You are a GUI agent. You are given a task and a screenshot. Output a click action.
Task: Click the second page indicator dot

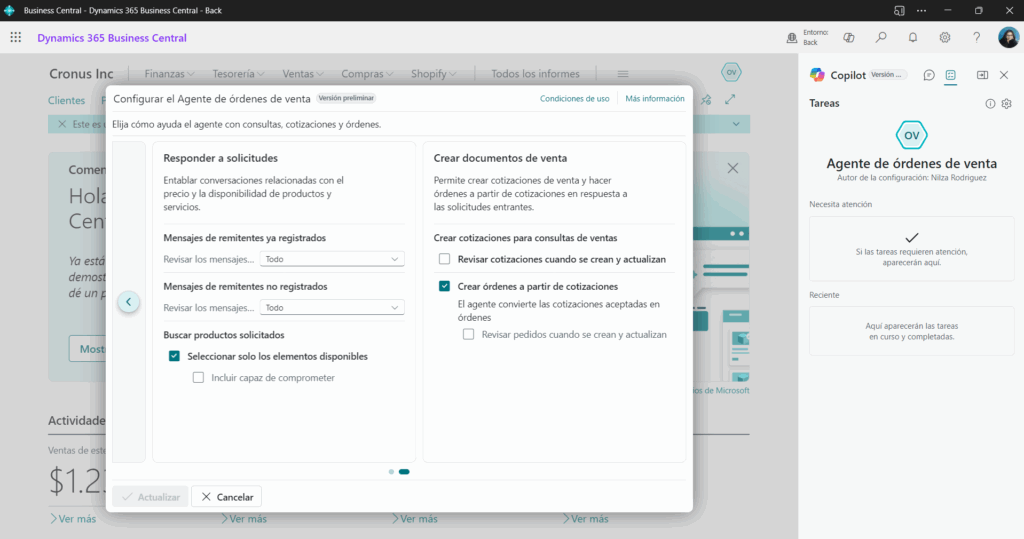tap(404, 472)
